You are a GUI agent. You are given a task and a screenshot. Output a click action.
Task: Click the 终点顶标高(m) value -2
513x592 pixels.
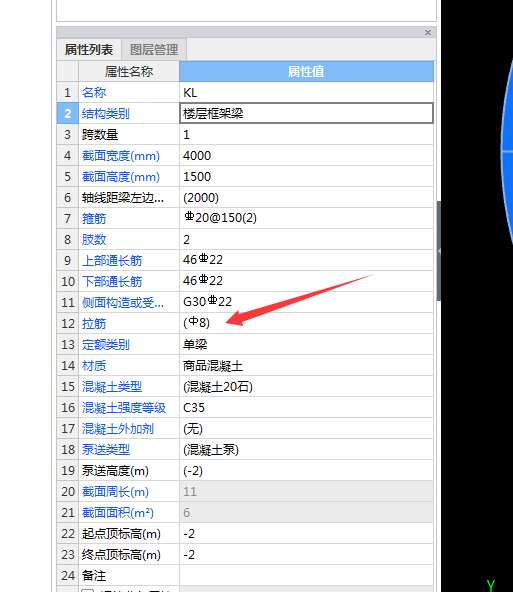(306, 555)
